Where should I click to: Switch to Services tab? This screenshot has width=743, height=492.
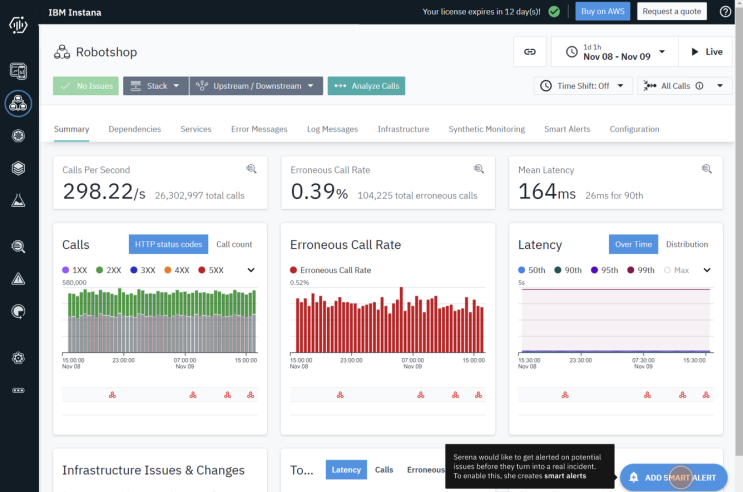coord(196,129)
